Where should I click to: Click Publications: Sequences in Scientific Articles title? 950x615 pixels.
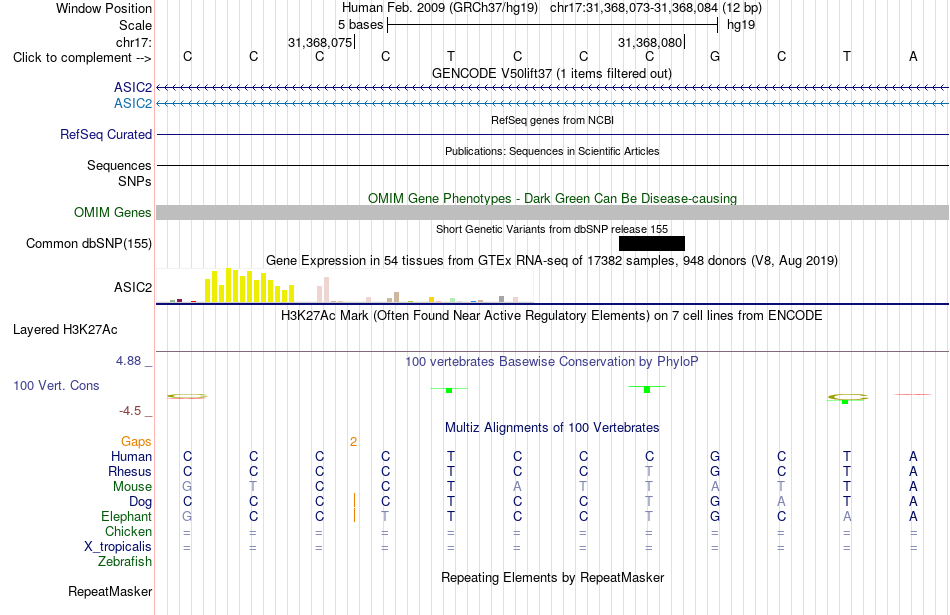coord(552,151)
